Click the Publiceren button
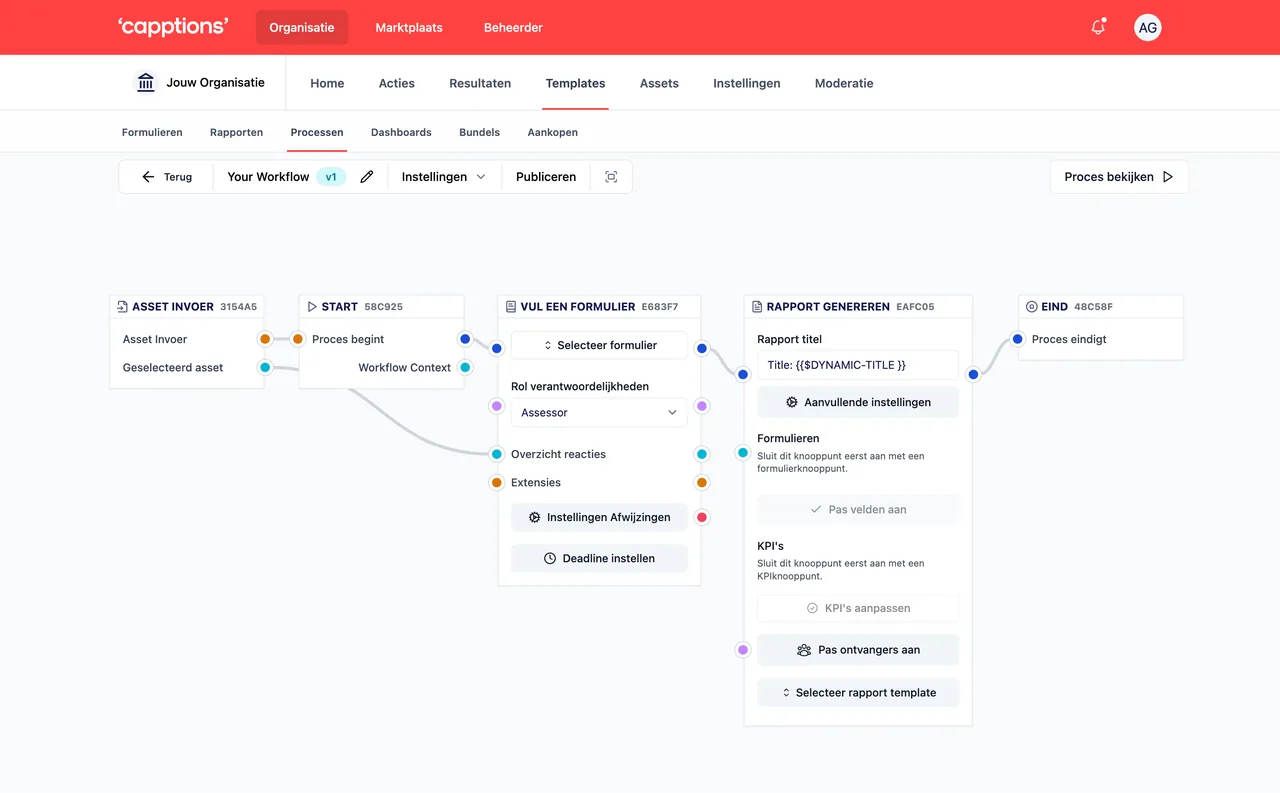Image resolution: width=1280 pixels, height=793 pixels. coord(546,177)
